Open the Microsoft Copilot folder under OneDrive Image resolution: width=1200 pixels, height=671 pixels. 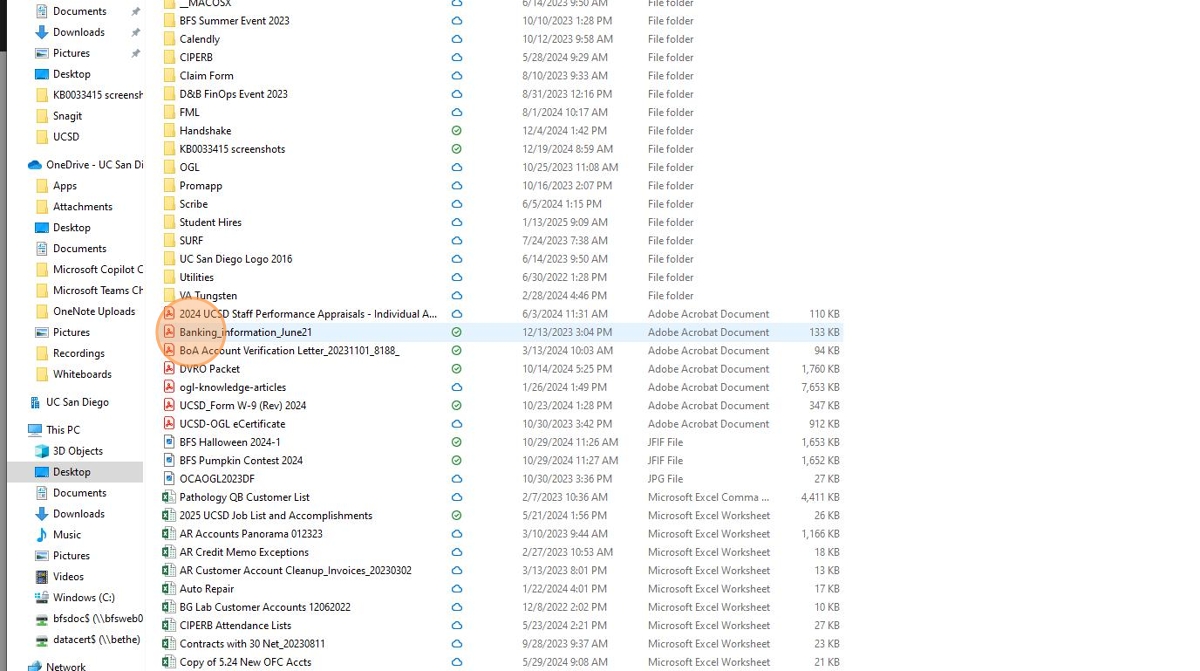[x=97, y=270]
